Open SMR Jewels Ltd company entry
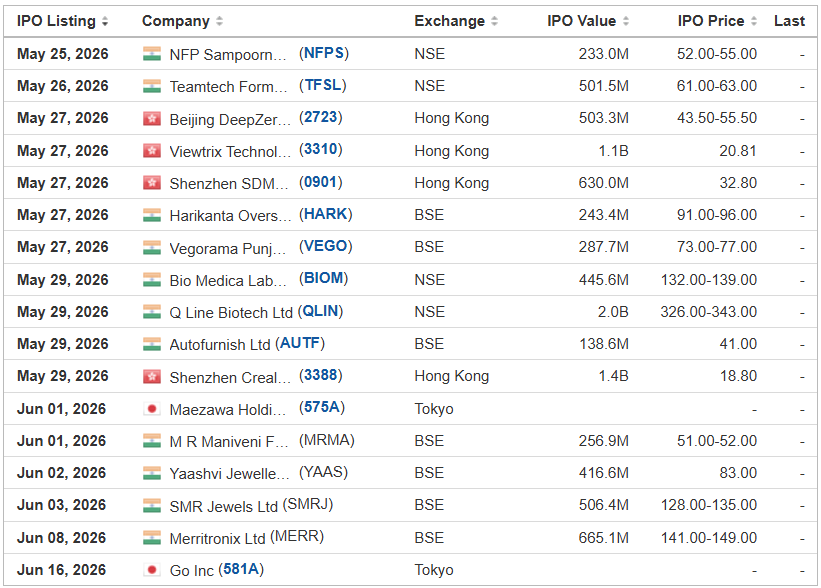Viewport: 821px width, 588px height. point(224,506)
